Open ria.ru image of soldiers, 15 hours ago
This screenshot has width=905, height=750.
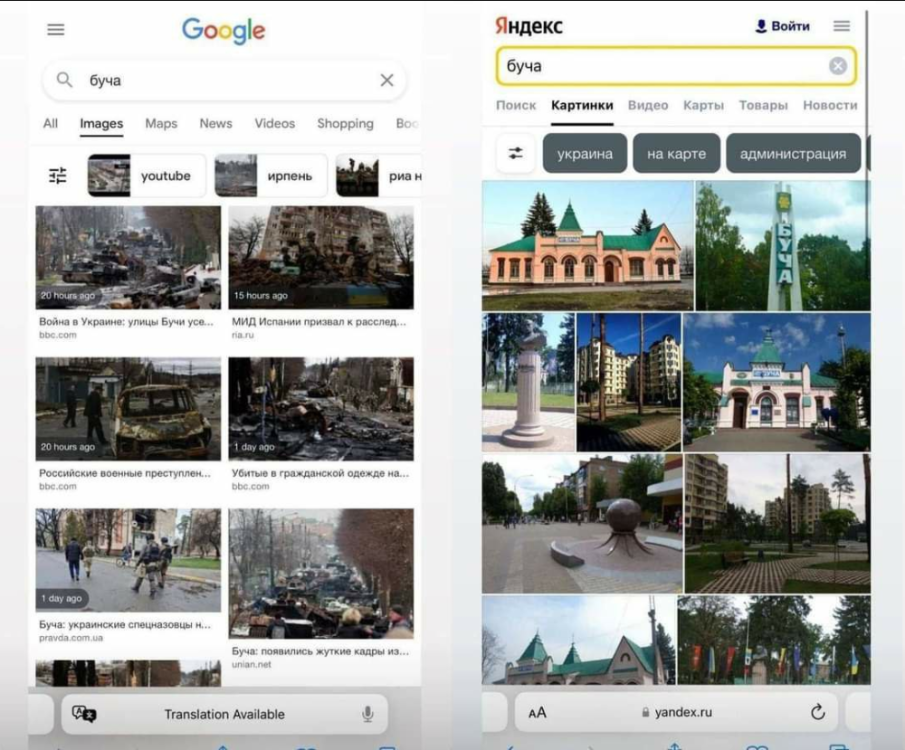(321, 258)
